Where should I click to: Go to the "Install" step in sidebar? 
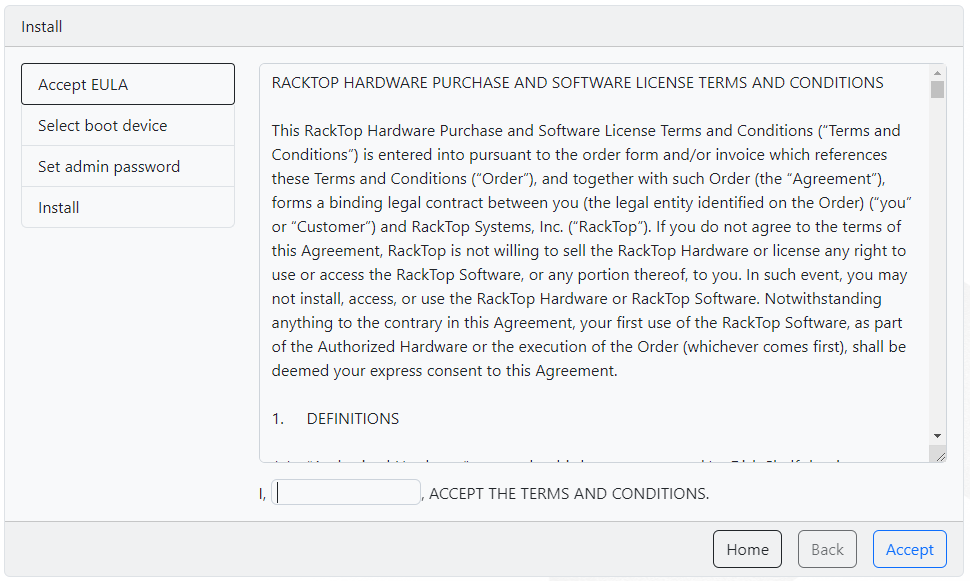127,207
